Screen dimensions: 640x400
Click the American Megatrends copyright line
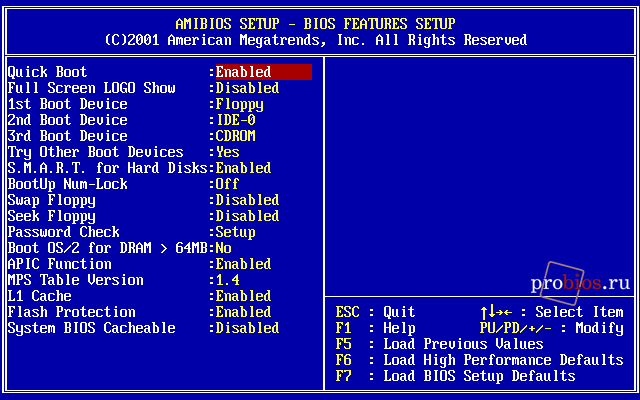(x=316, y=40)
